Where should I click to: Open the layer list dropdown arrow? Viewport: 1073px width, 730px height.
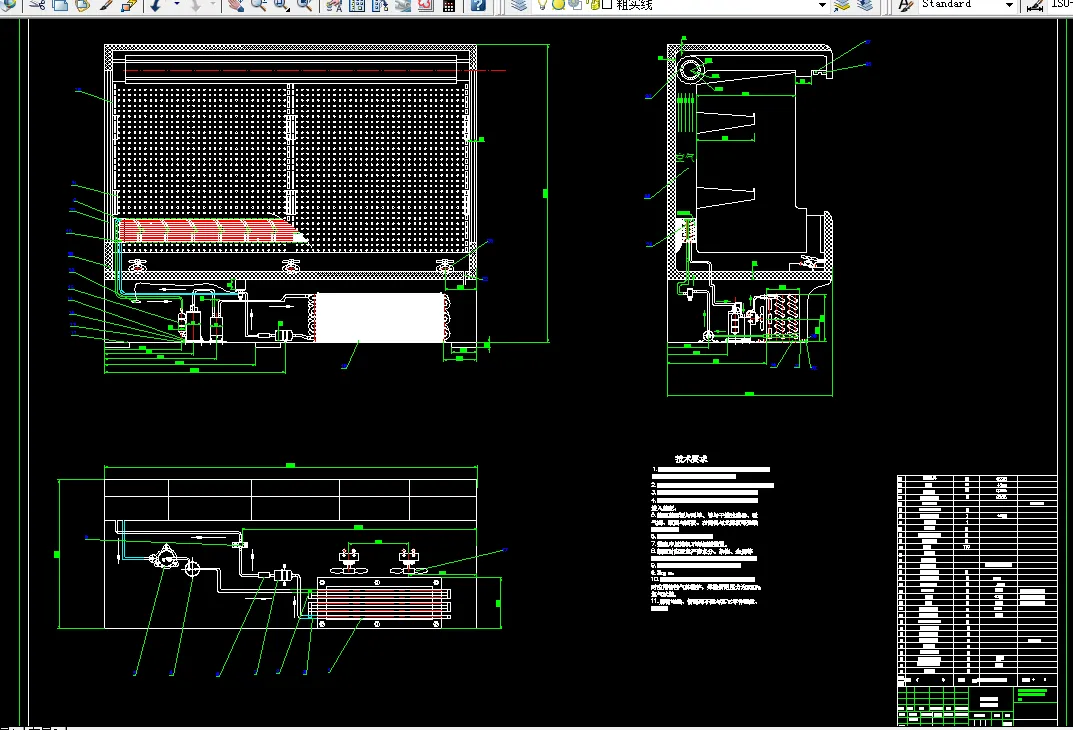tap(822, 5)
